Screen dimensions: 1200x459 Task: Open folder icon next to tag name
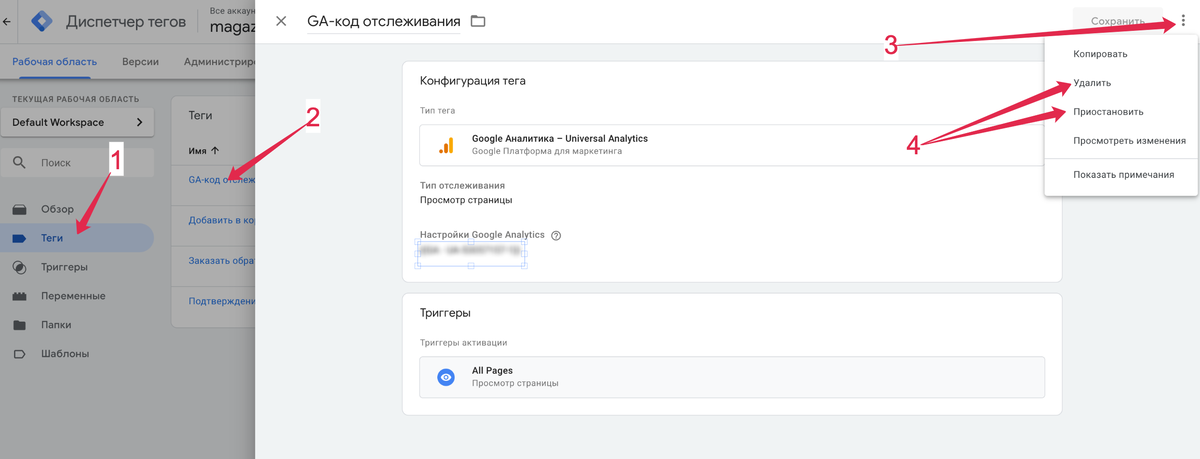tap(478, 21)
